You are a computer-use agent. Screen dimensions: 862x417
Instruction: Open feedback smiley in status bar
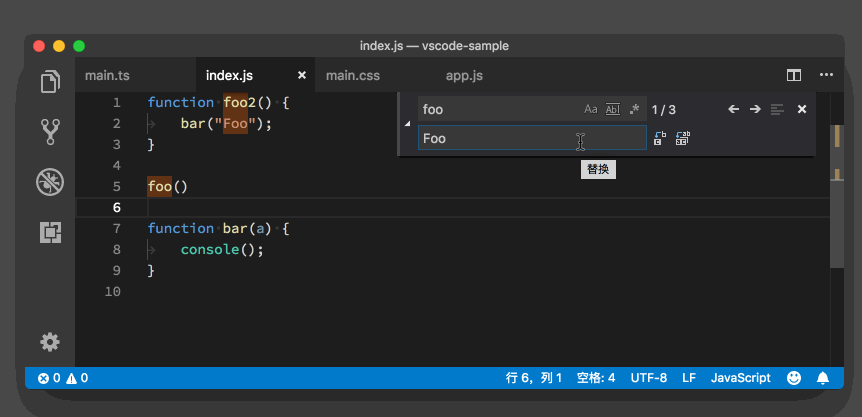[794, 378]
